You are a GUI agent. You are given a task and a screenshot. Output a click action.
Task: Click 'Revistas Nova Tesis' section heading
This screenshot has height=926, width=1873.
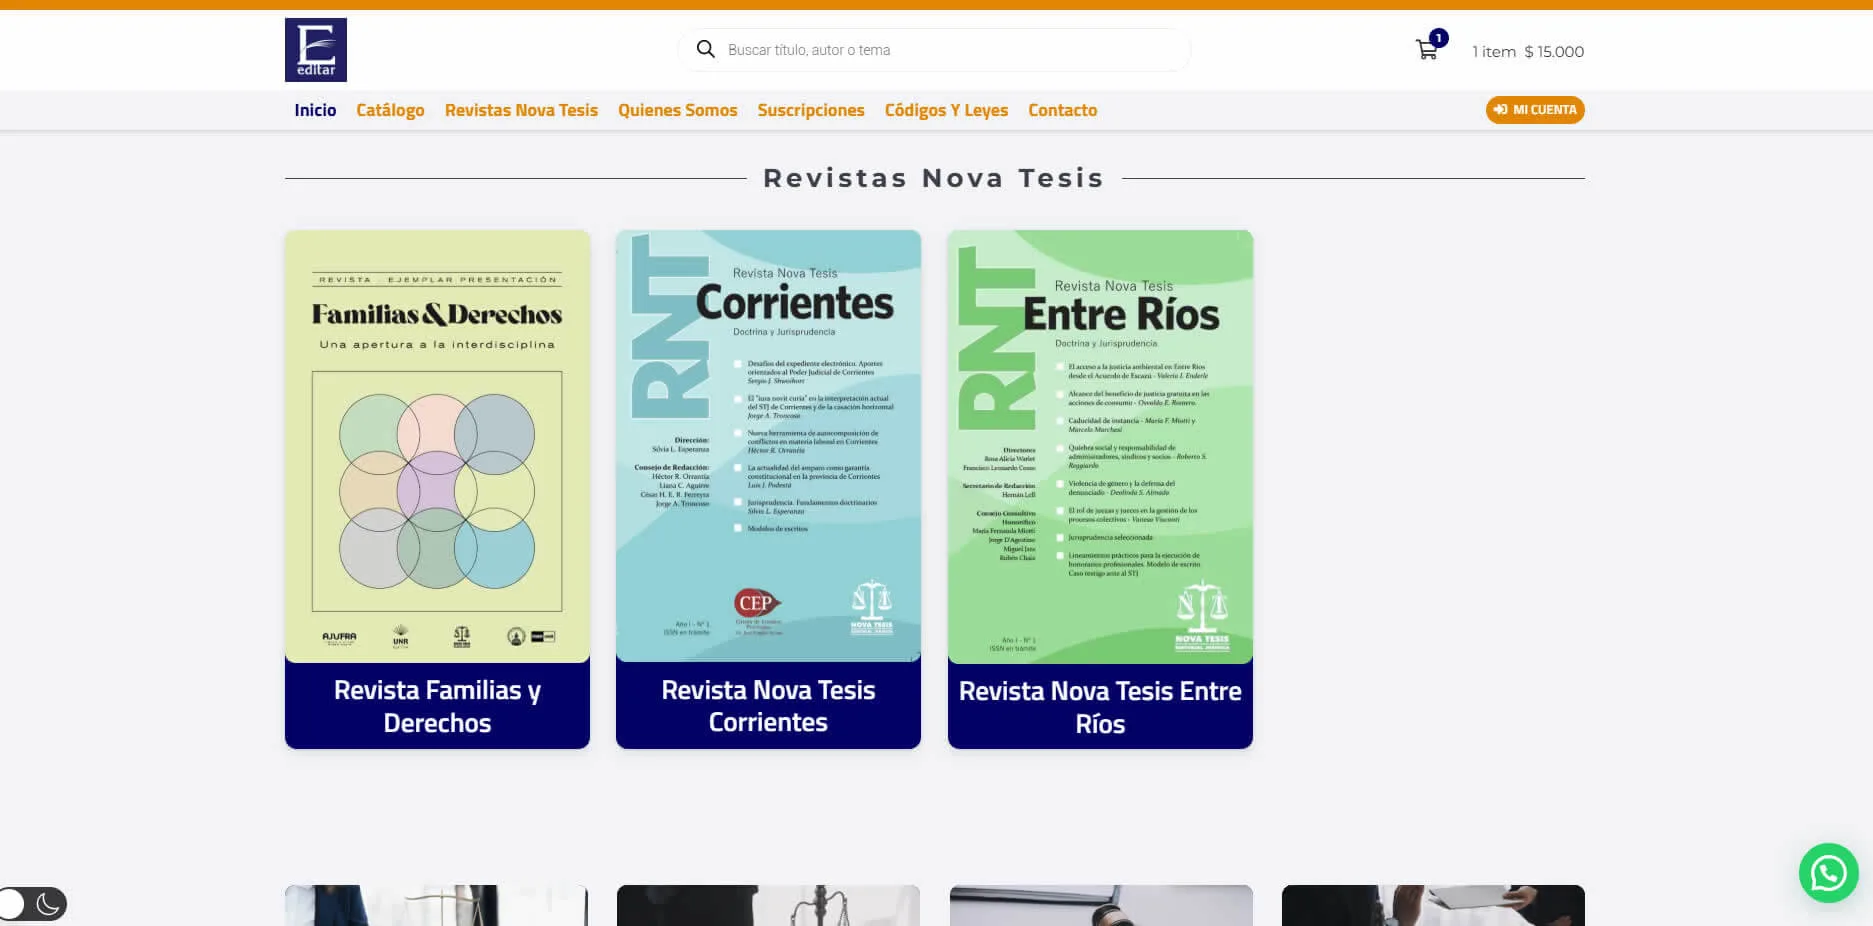934,178
